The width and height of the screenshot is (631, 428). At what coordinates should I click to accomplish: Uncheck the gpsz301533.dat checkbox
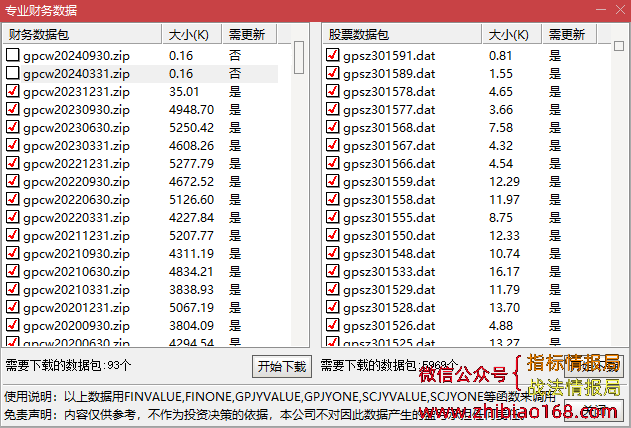(x=332, y=271)
